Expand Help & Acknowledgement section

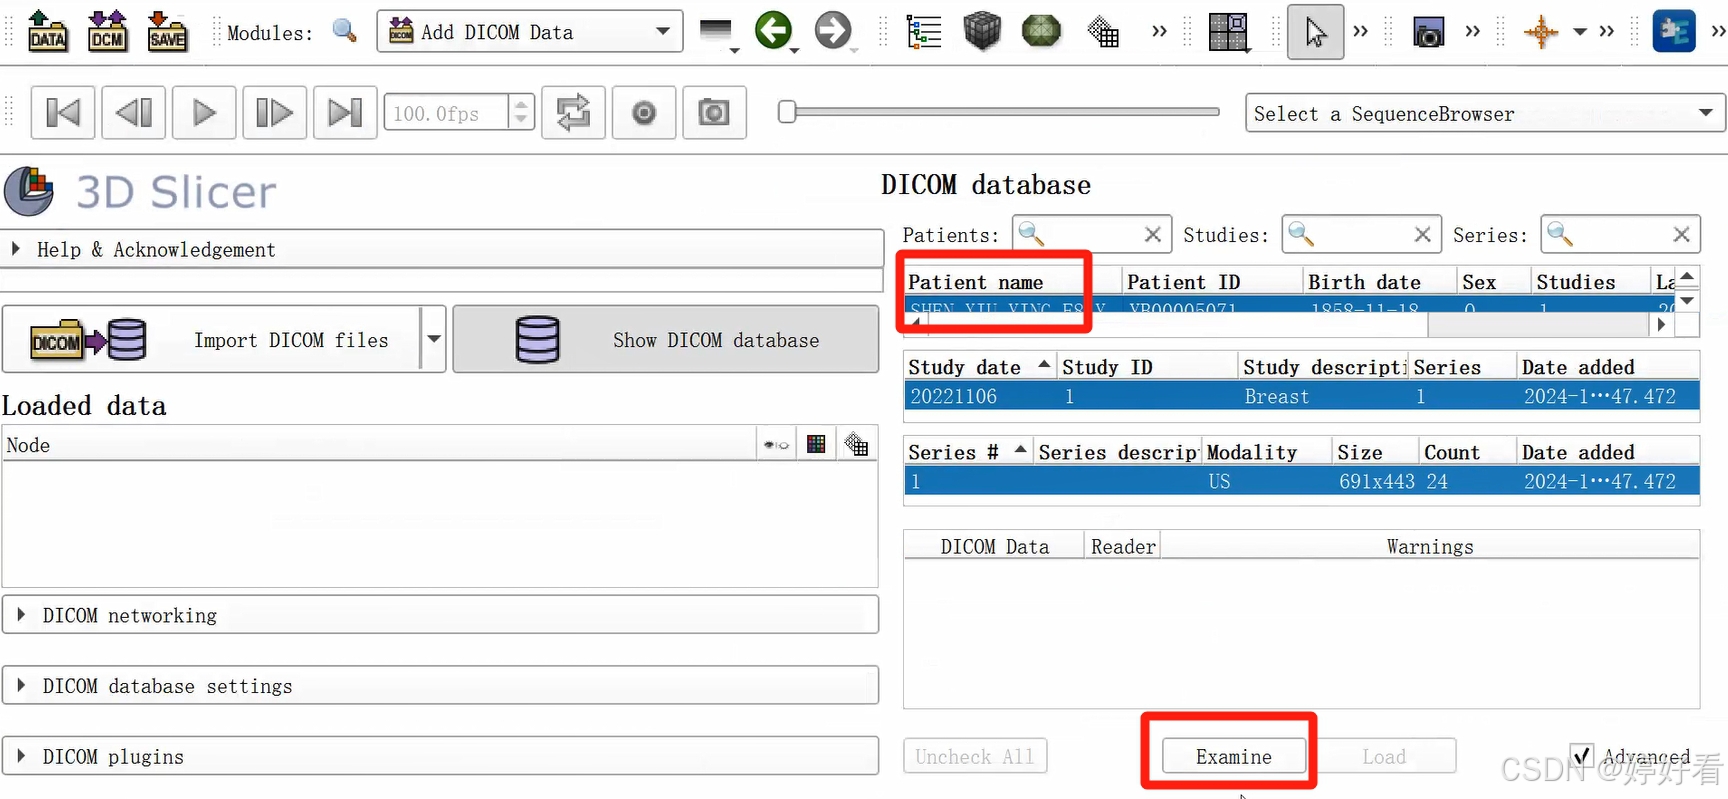[x=442, y=249]
